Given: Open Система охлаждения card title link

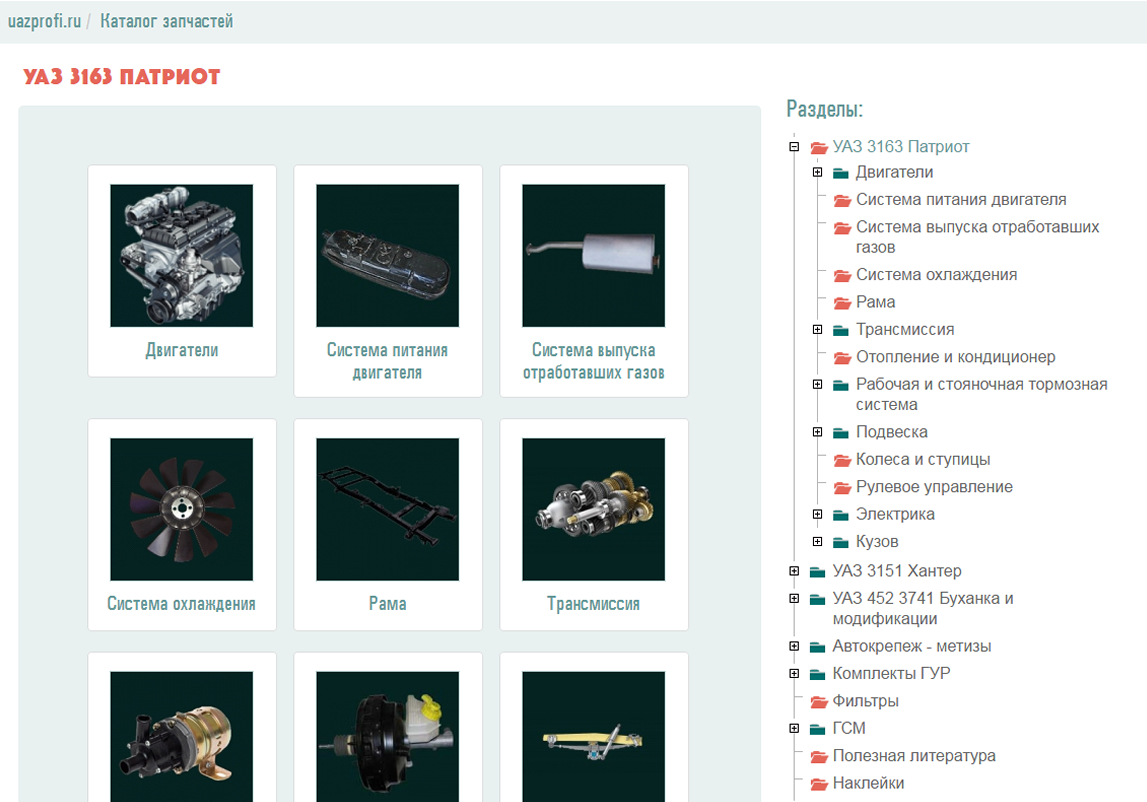Looking at the screenshot, I should tap(181, 604).
